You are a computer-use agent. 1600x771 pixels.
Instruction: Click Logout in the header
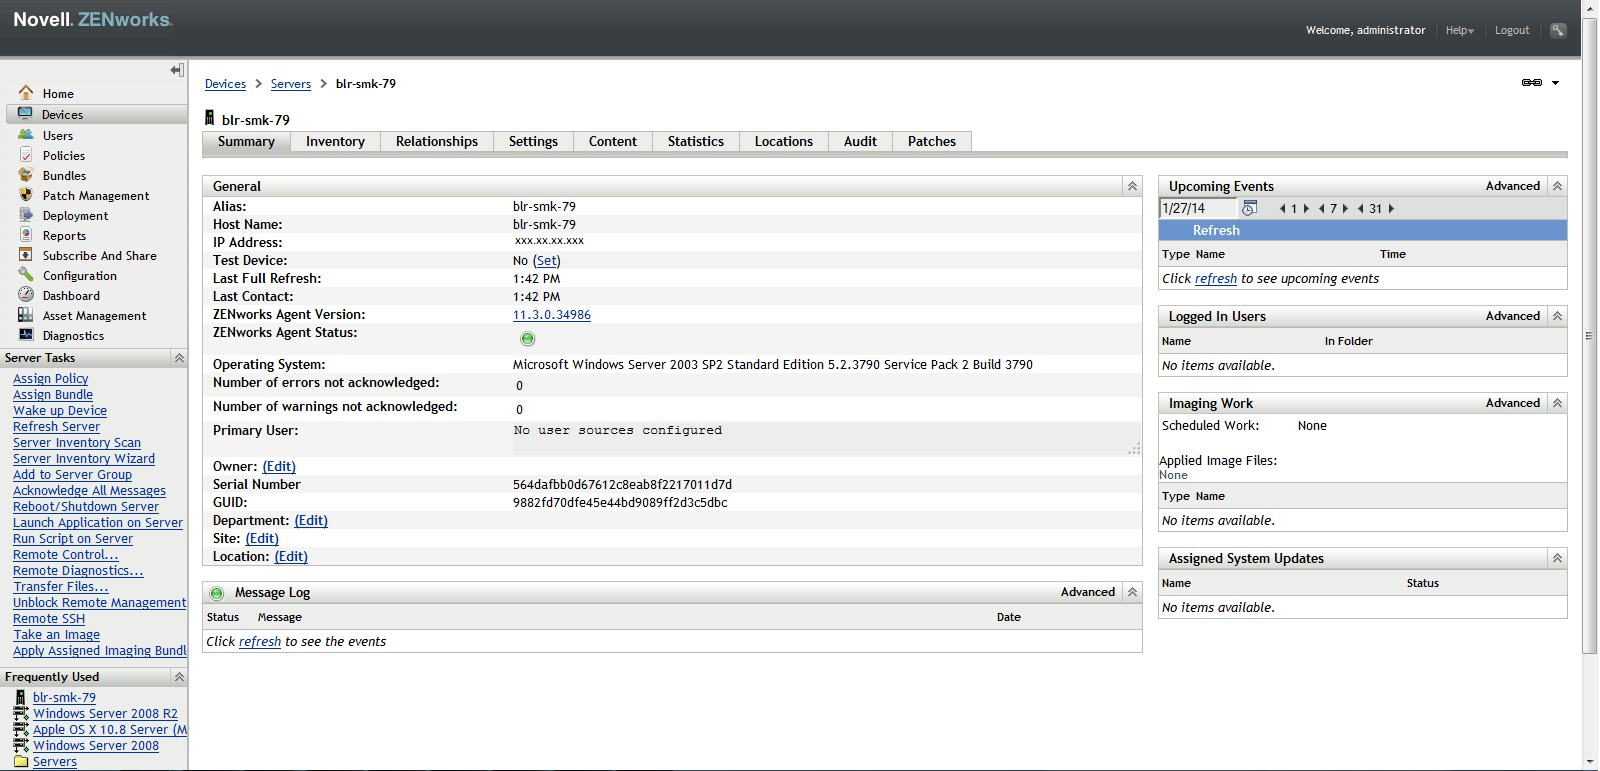point(1512,30)
